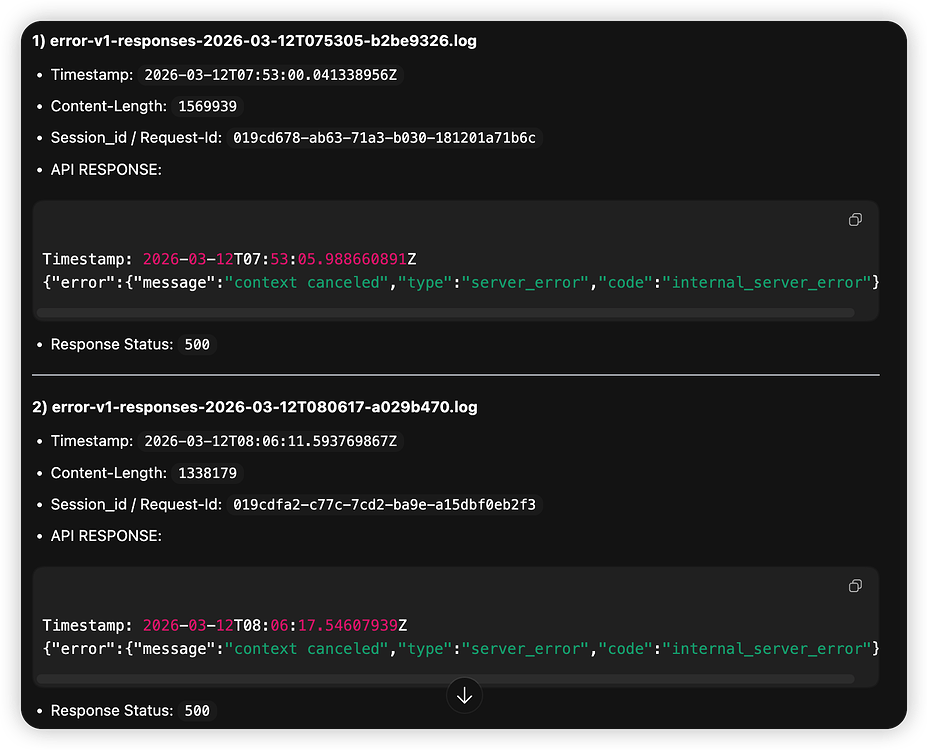The image size is (927, 750).
Task: Click the first log's Response Status 500
Action: point(197,345)
